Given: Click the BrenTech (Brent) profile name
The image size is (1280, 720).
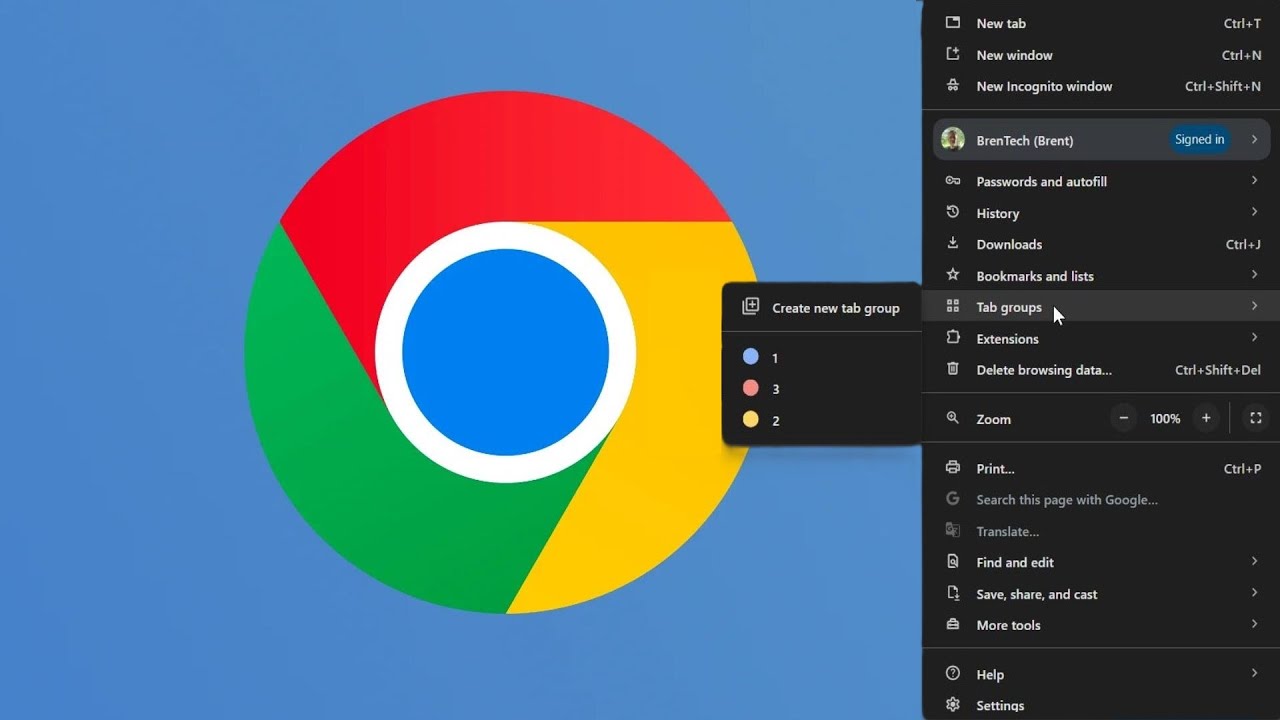Looking at the screenshot, I should [x=1025, y=141].
